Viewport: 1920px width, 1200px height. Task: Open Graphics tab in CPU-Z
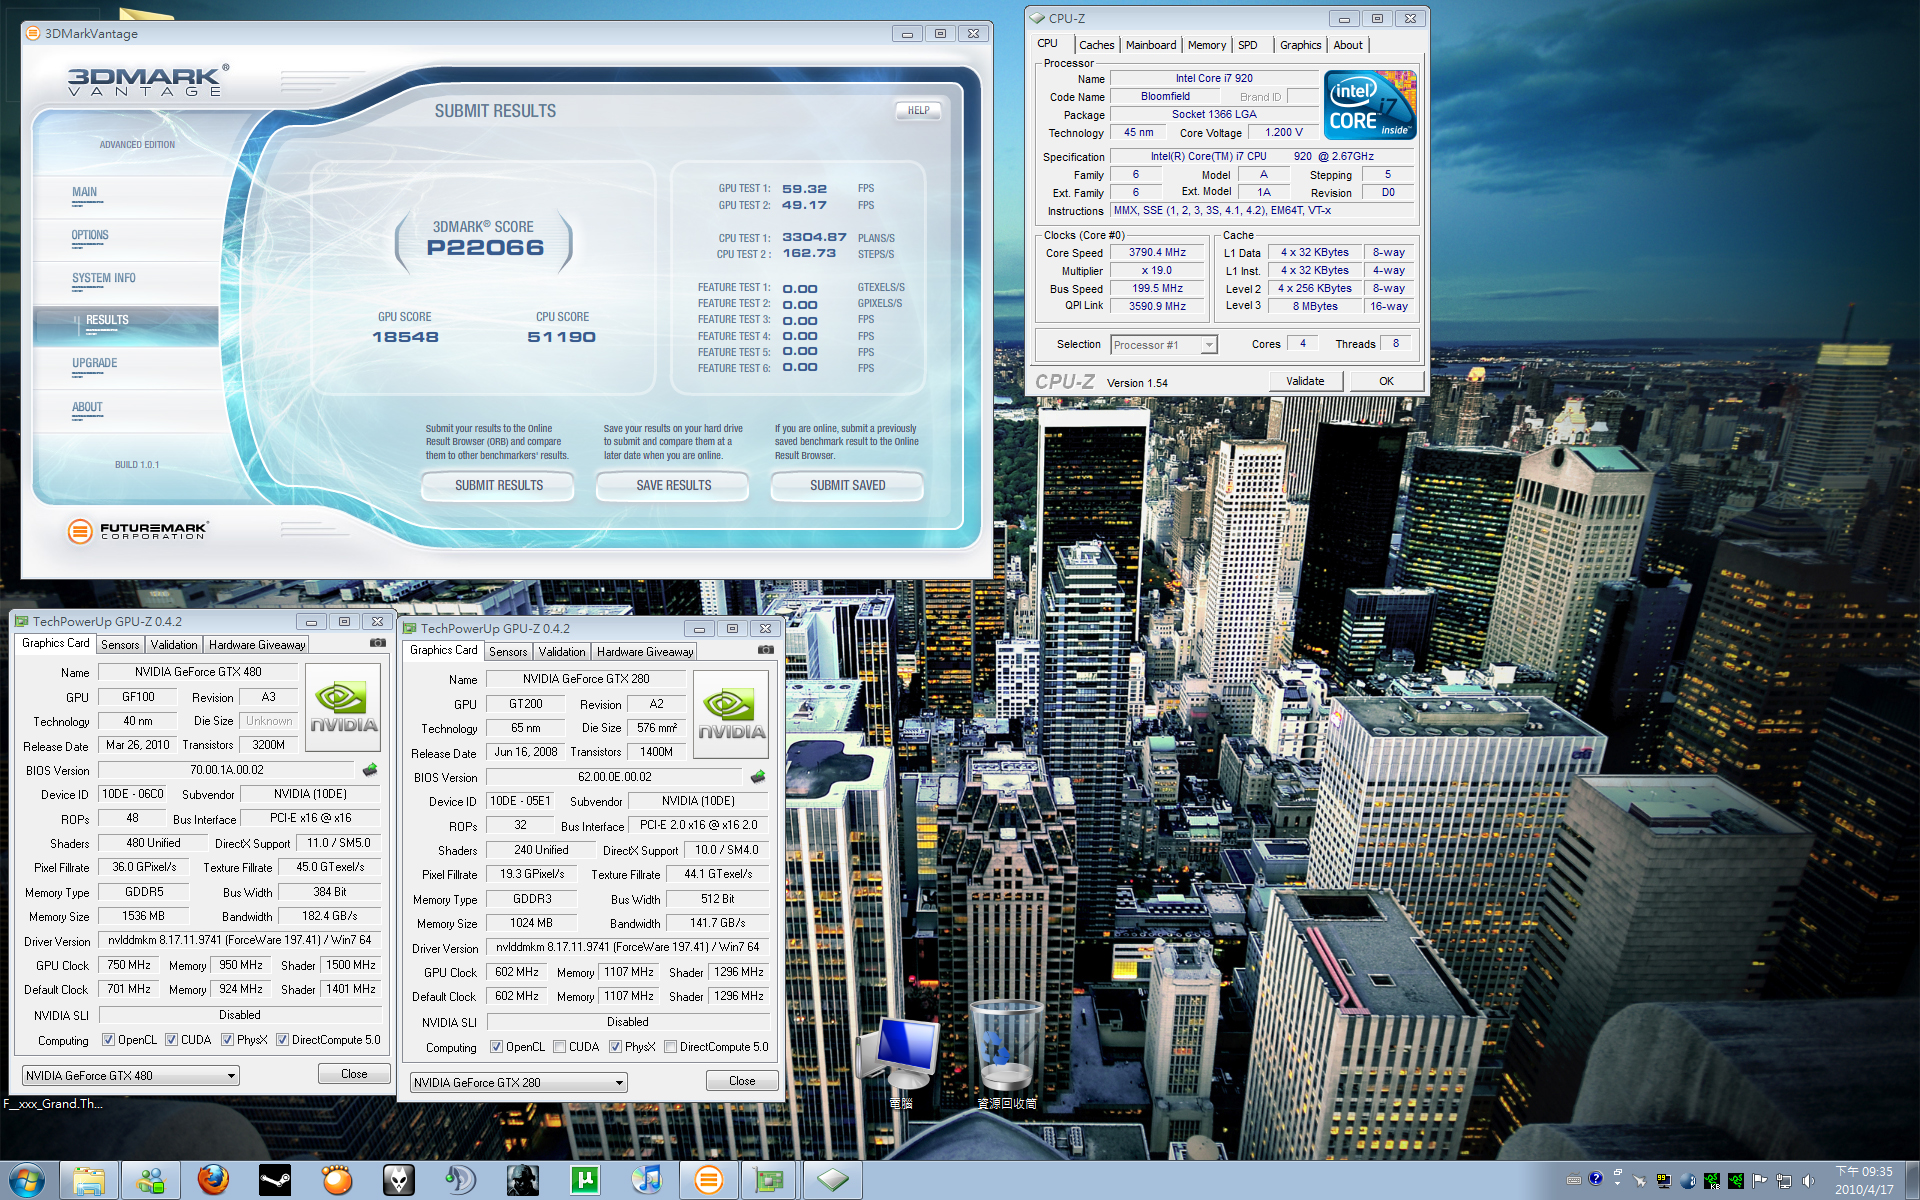(x=1300, y=45)
